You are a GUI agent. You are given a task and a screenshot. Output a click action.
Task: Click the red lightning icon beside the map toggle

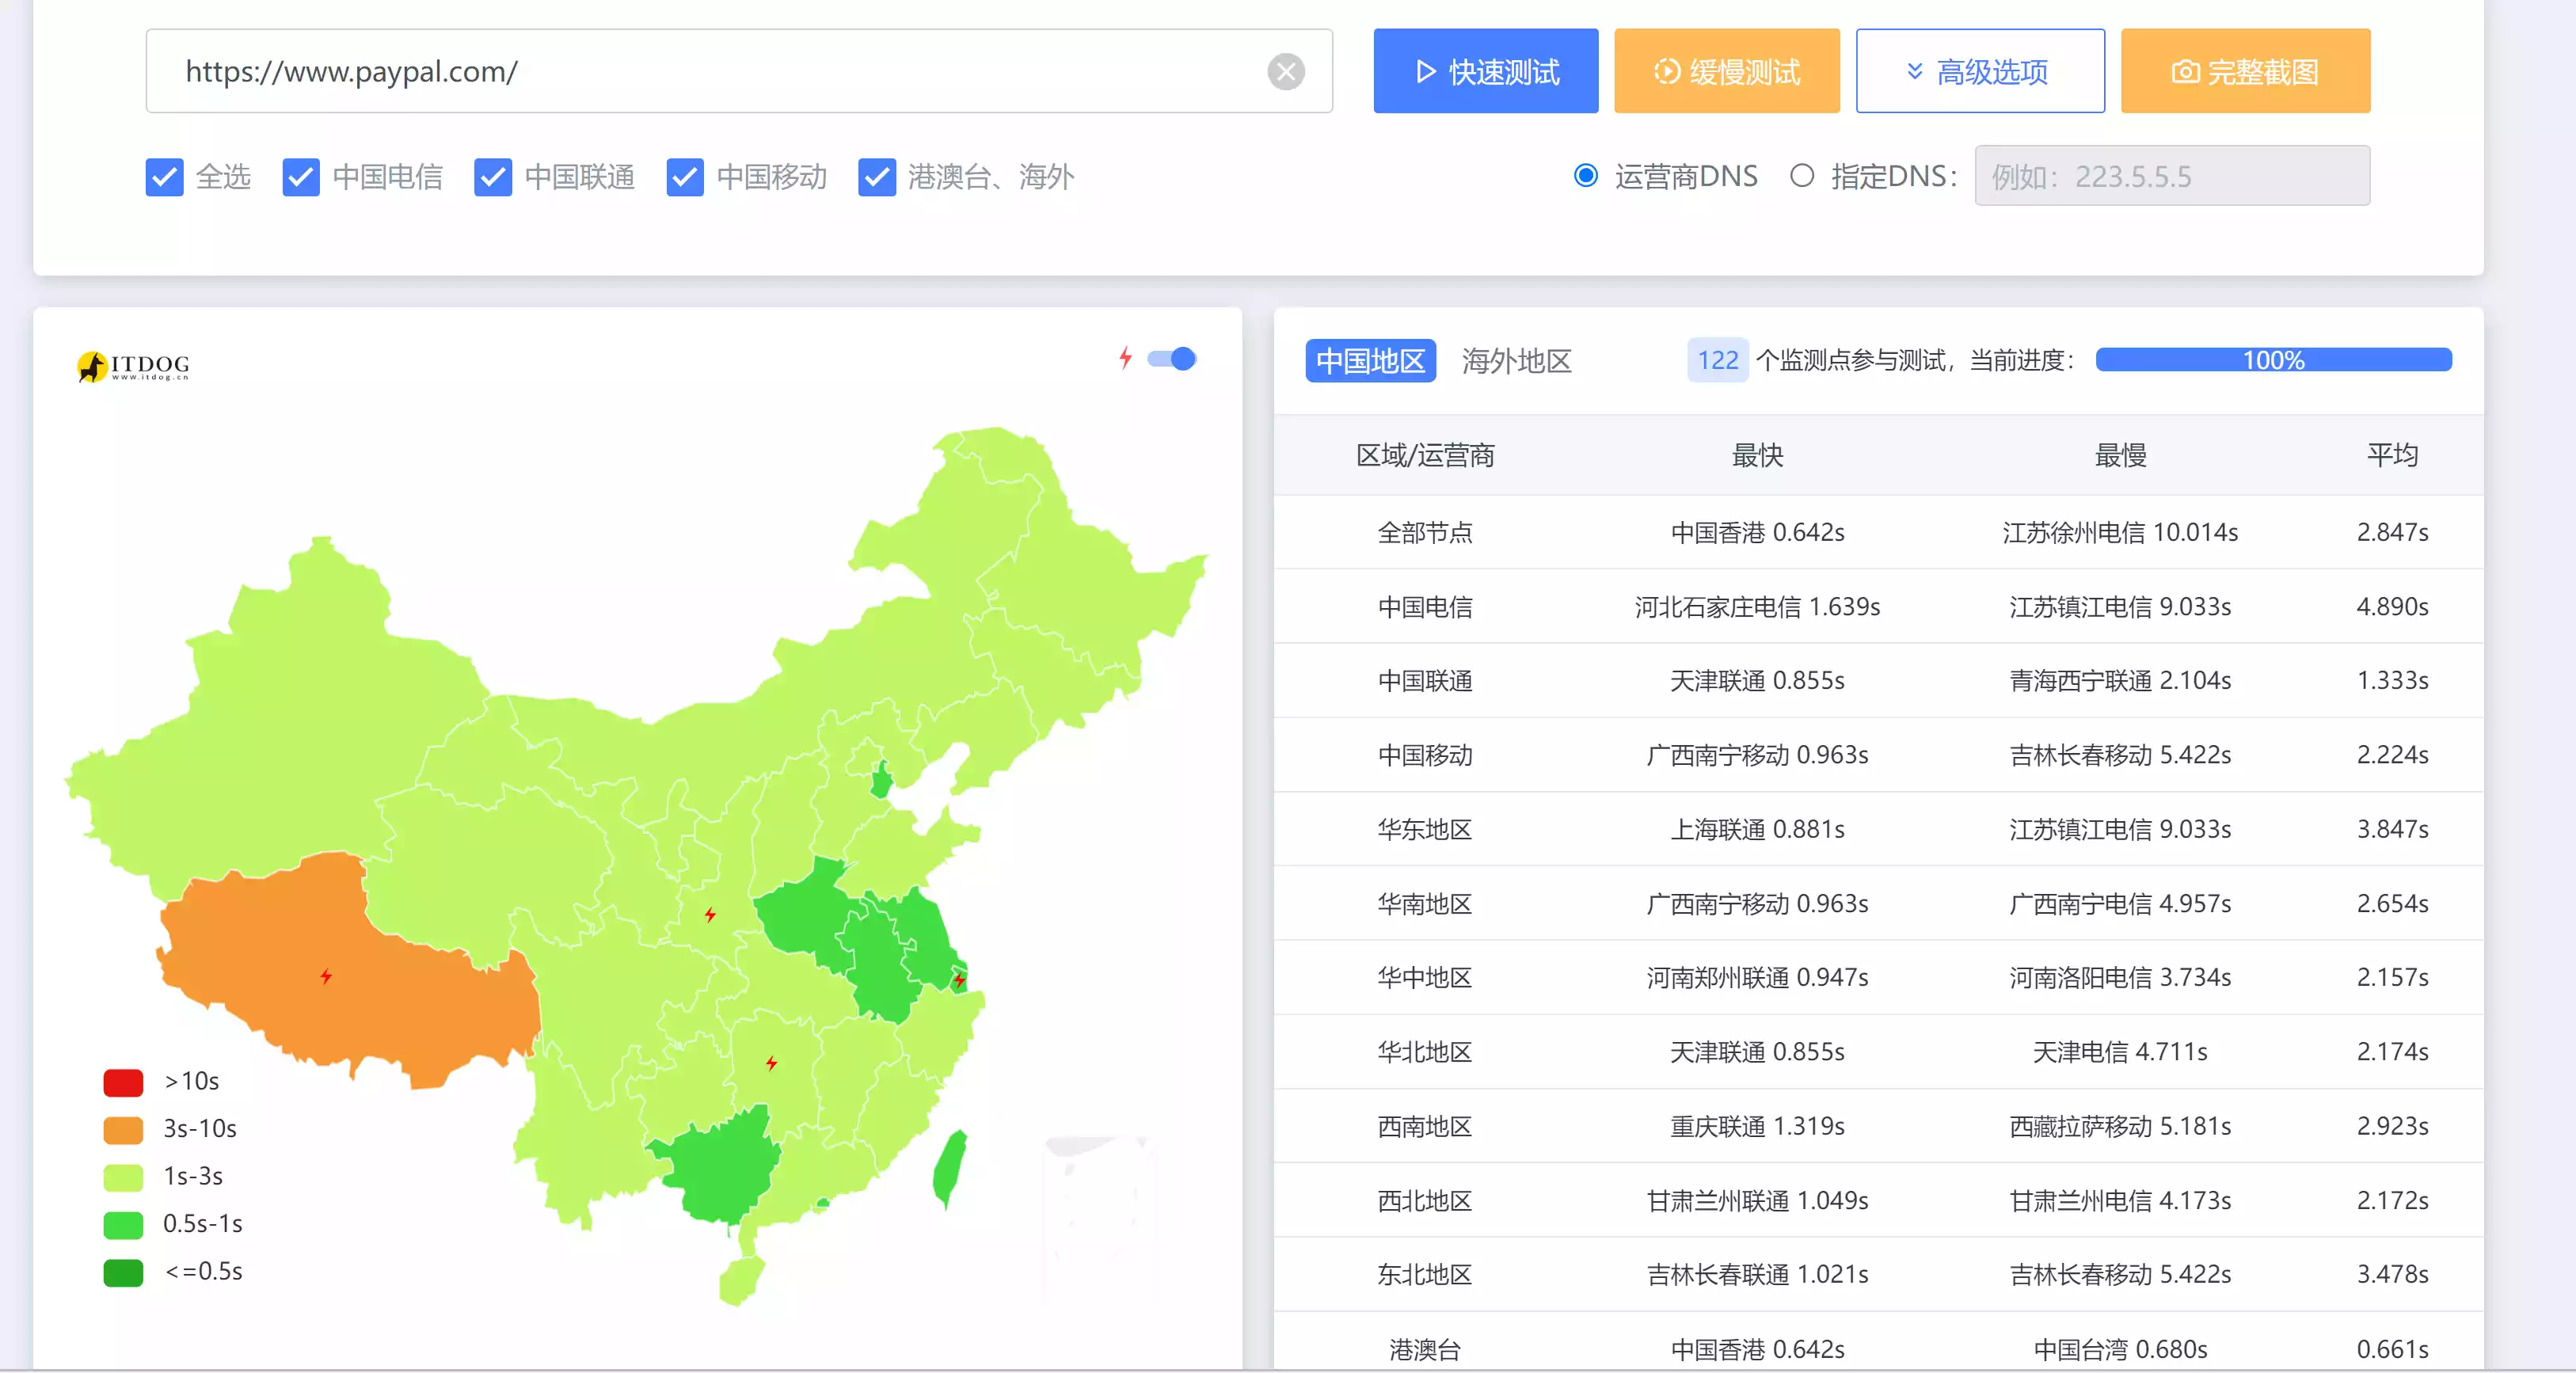pyautogui.click(x=1126, y=358)
